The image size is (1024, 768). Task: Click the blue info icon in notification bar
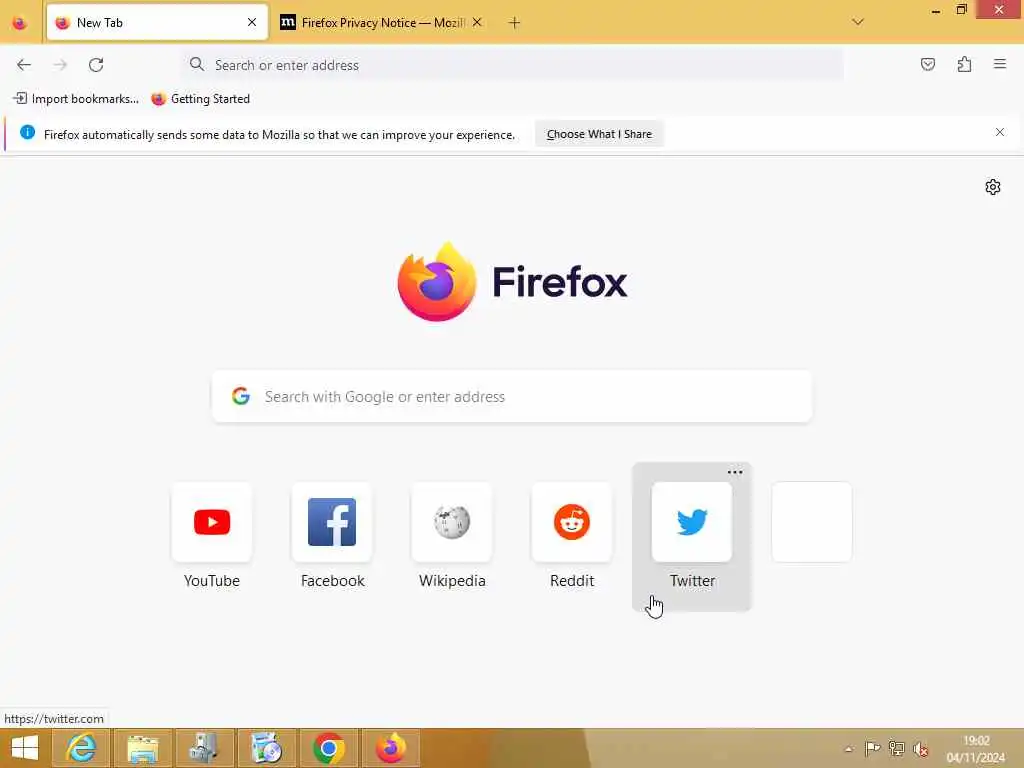(27, 133)
